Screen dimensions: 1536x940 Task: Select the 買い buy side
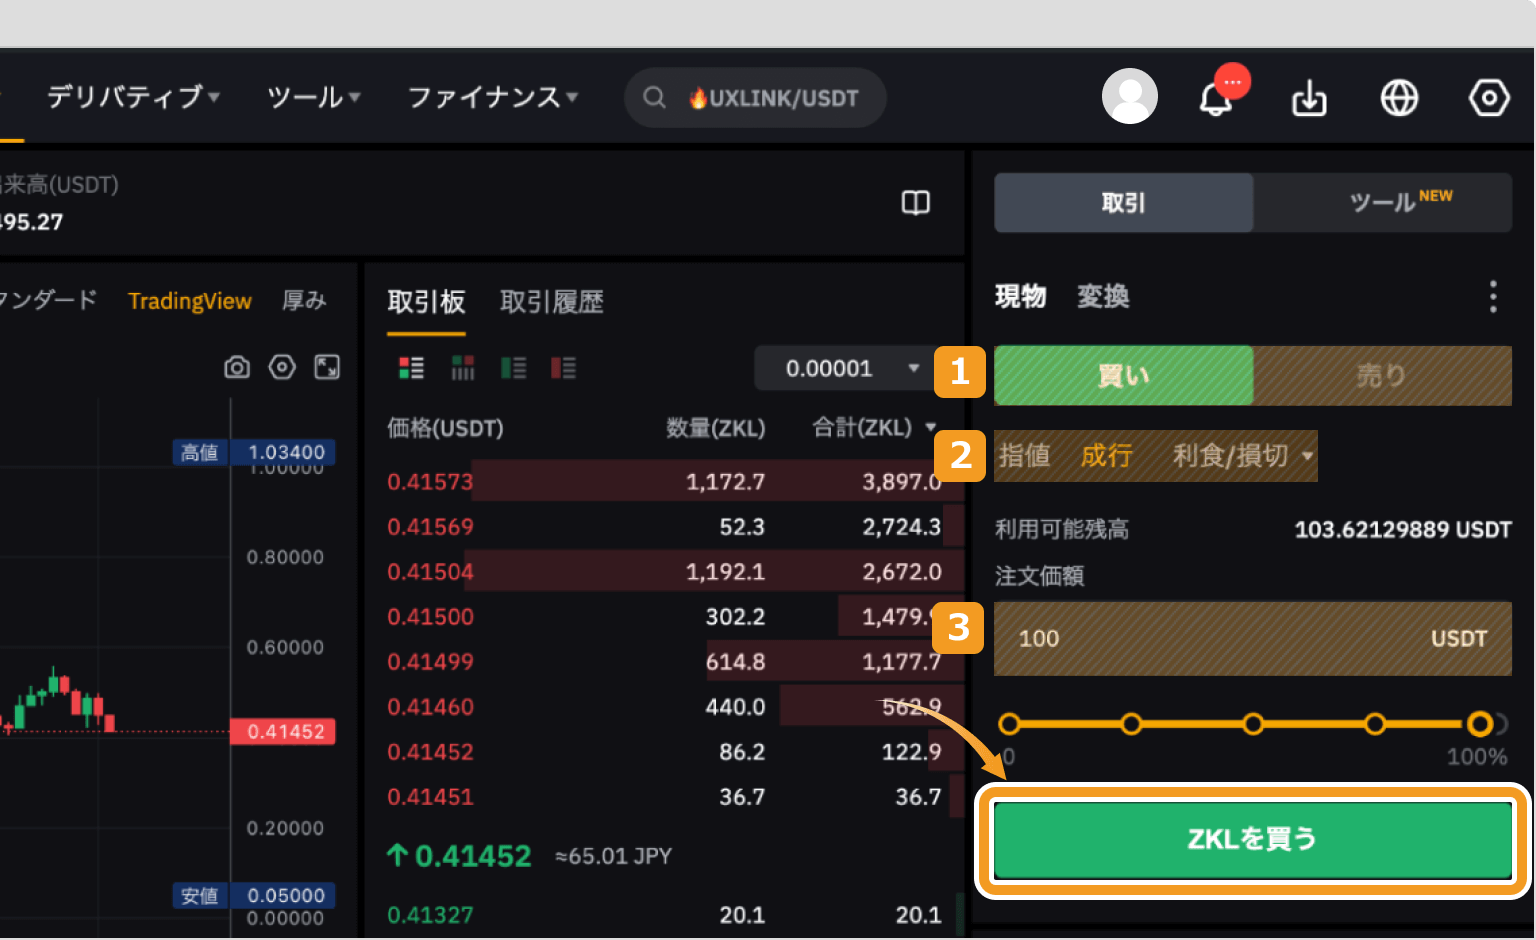tap(1124, 376)
